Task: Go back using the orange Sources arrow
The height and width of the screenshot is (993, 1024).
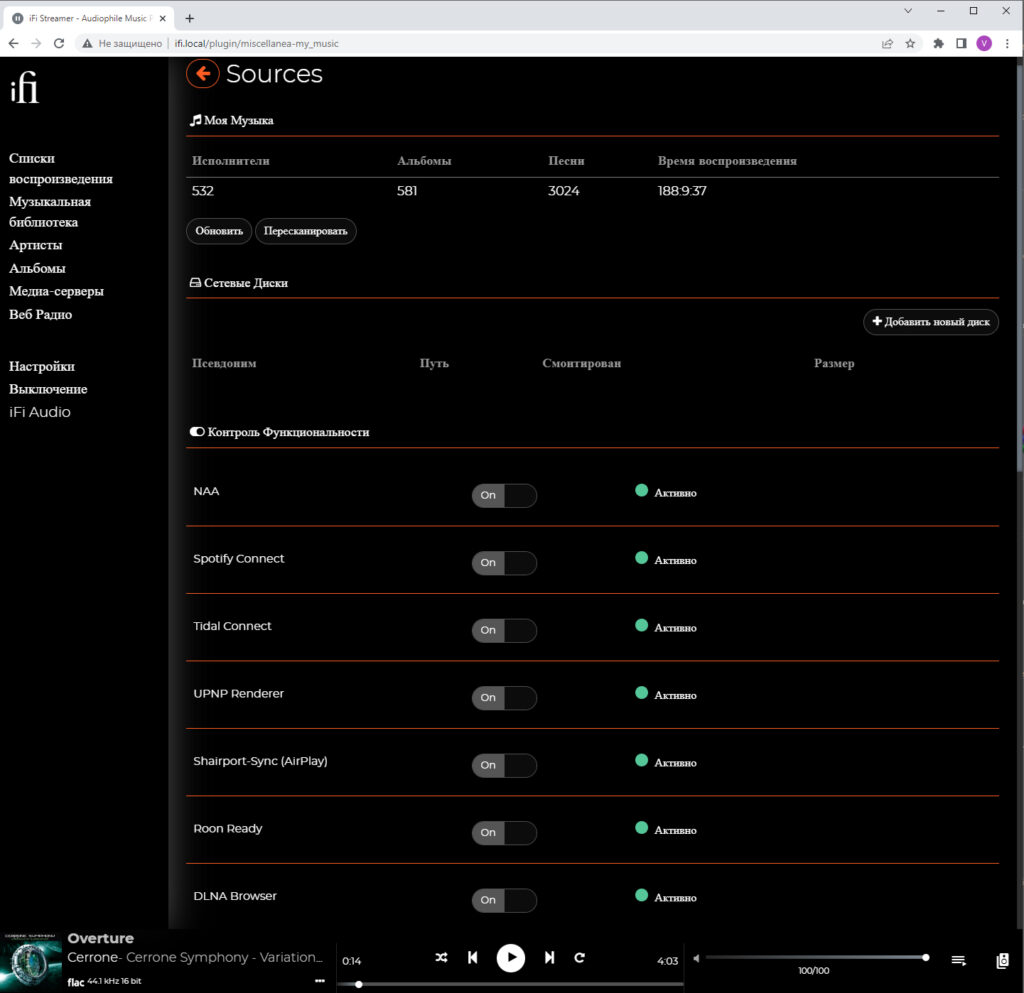Action: click(202, 74)
